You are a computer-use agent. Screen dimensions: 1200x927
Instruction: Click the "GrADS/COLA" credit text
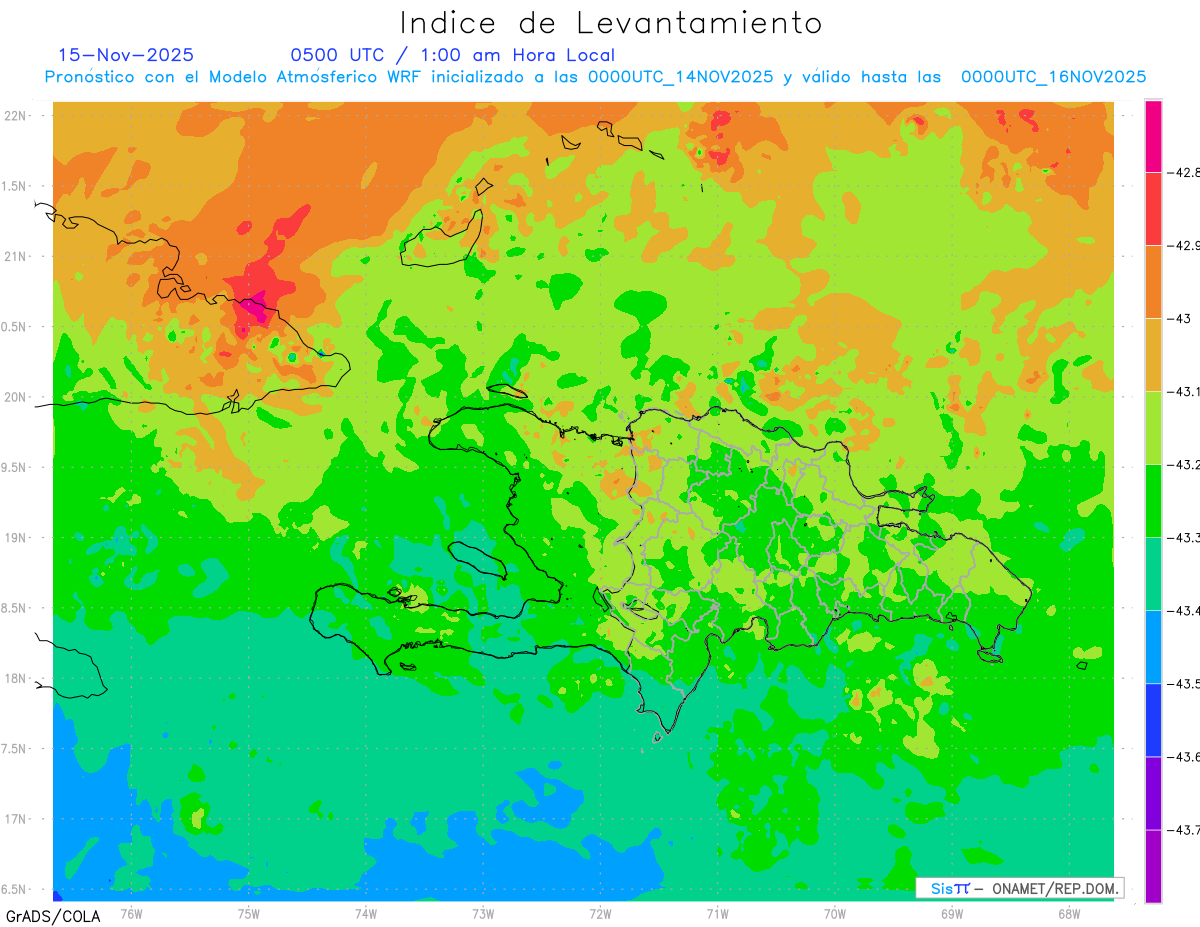coord(53,916)
